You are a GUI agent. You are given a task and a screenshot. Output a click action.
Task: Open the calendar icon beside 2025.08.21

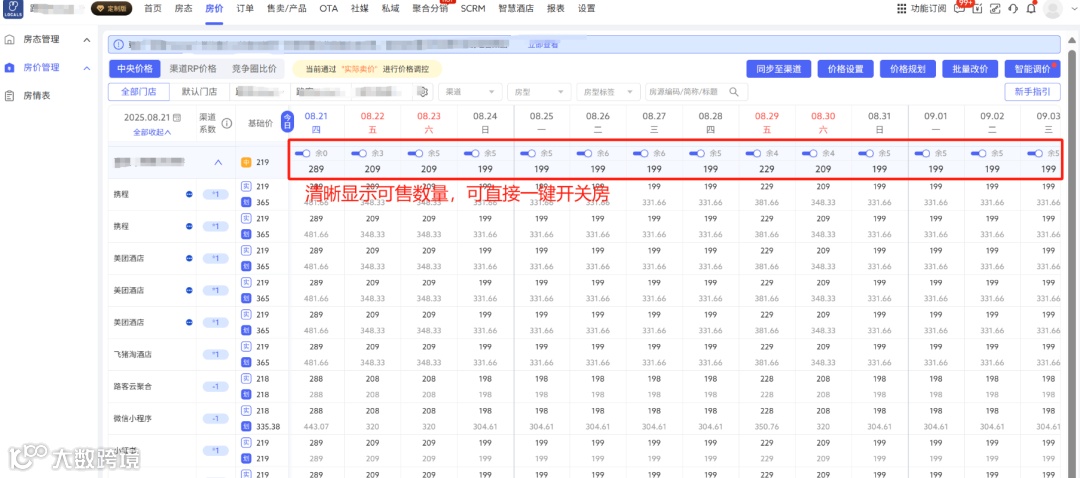(x=178, y=118)
